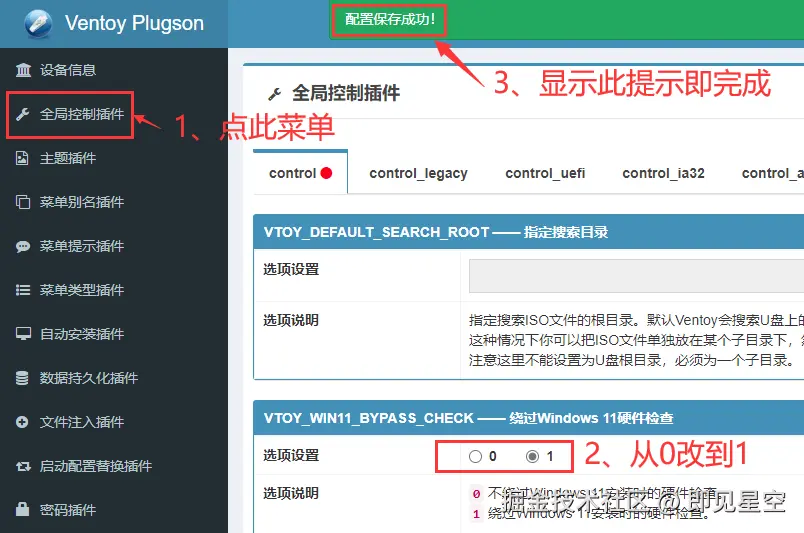Screen dimensions: 804x533
Task: Open the 菜单别名插件 menu
Action: click(x=114, y=202)
